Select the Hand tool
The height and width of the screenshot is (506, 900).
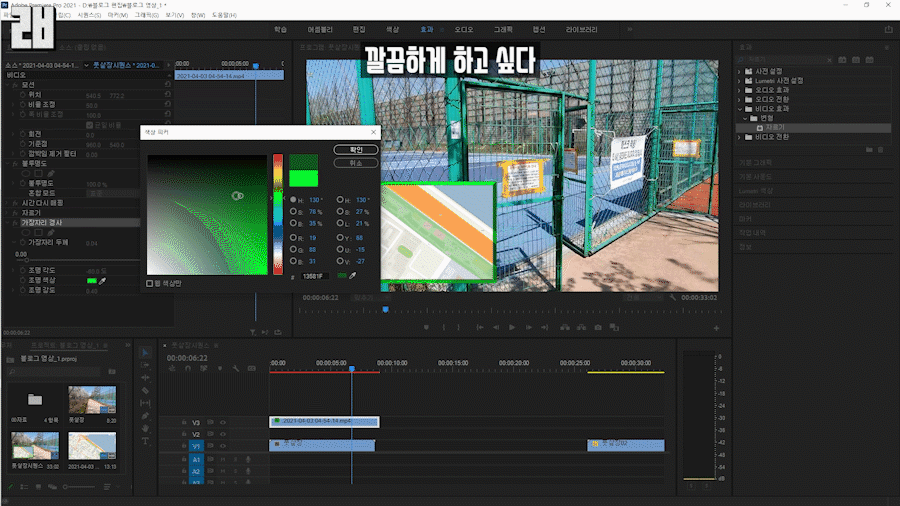(x=145, y=429)
